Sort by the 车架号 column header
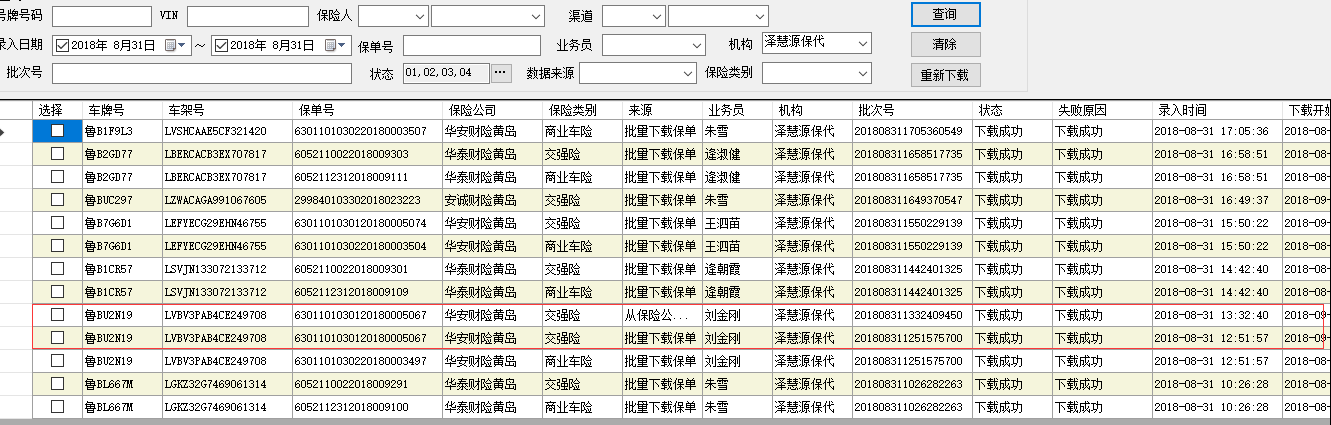Image resolution: width=1331 pixels, height=425 pixels. [x=226, y=110]
